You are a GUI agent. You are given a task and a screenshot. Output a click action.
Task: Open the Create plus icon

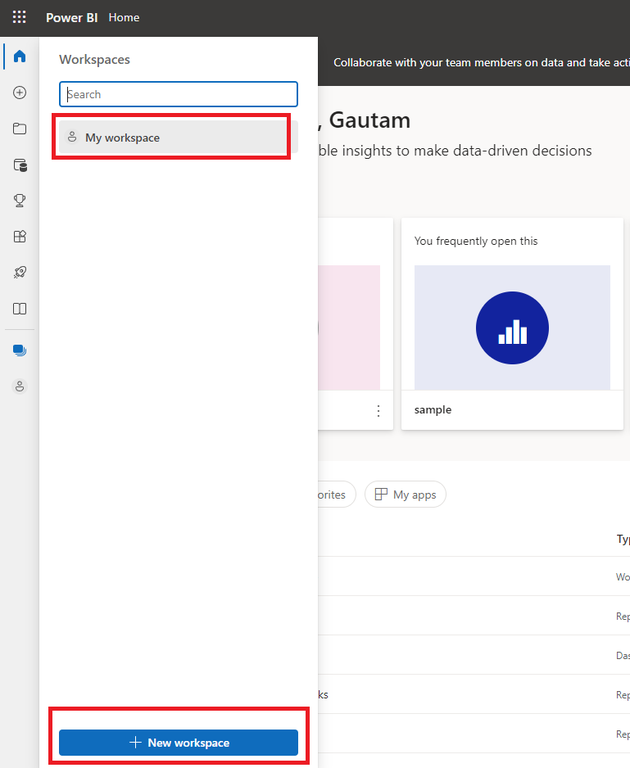point(20,93)
